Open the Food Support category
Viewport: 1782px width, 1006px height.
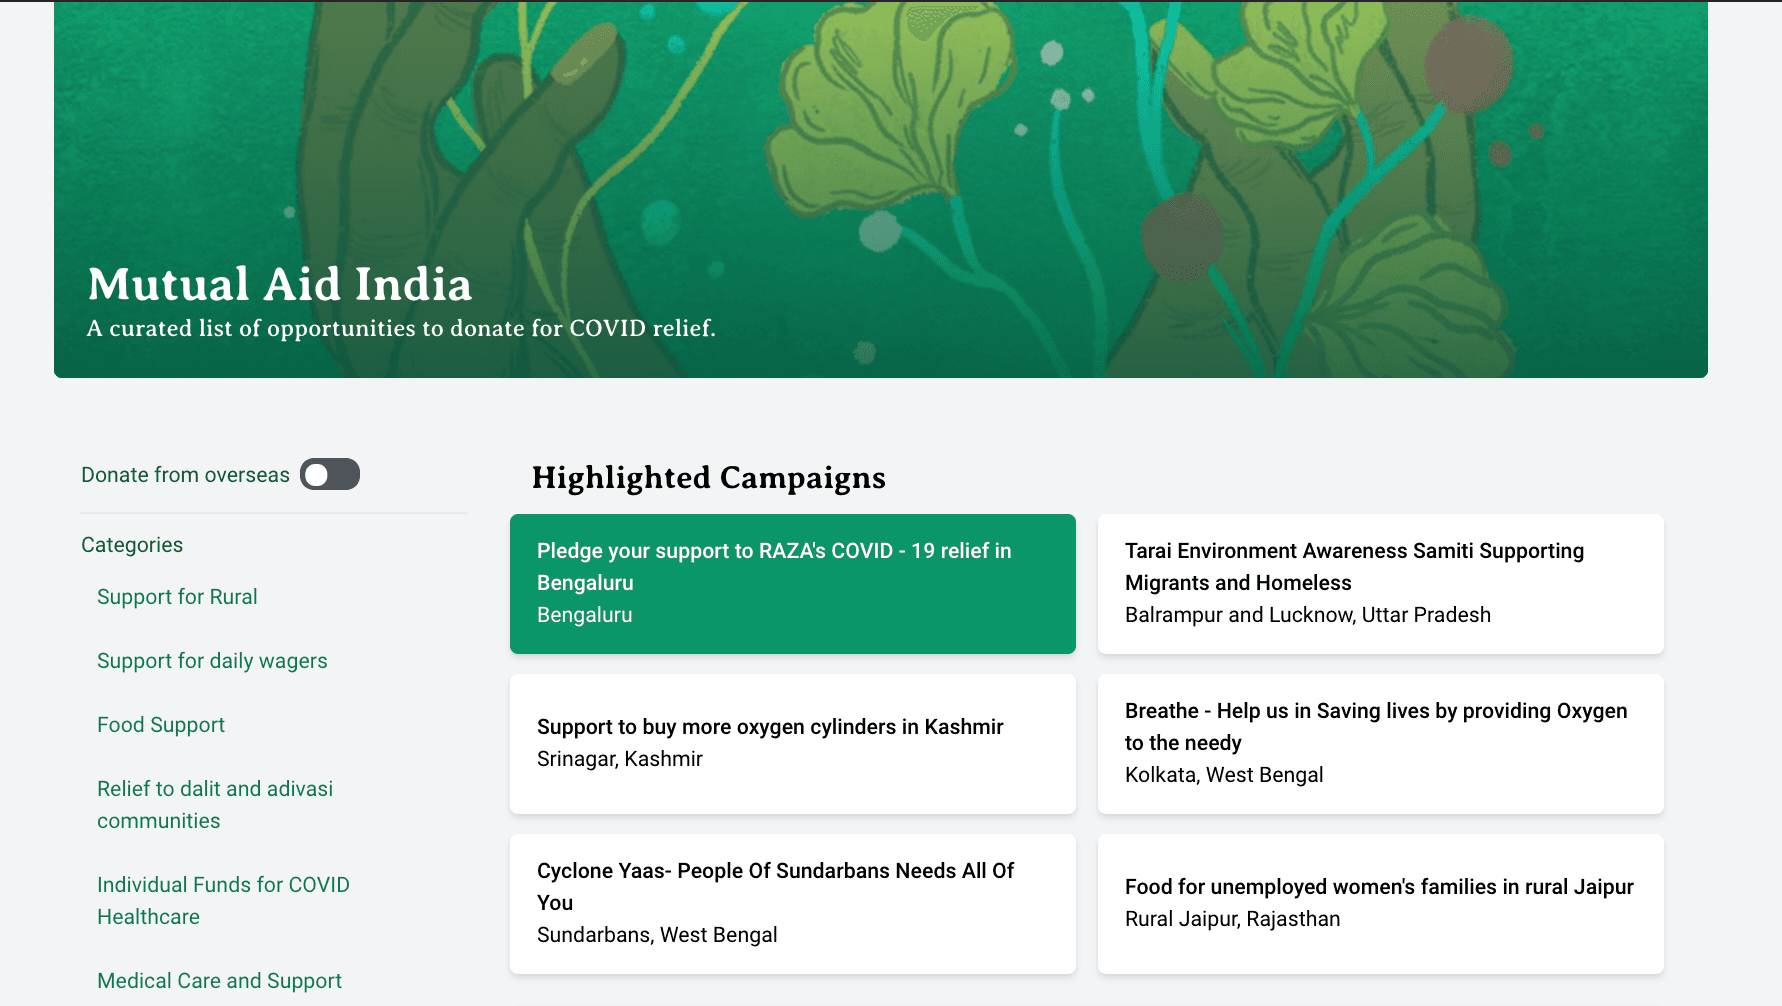[161, 725]
